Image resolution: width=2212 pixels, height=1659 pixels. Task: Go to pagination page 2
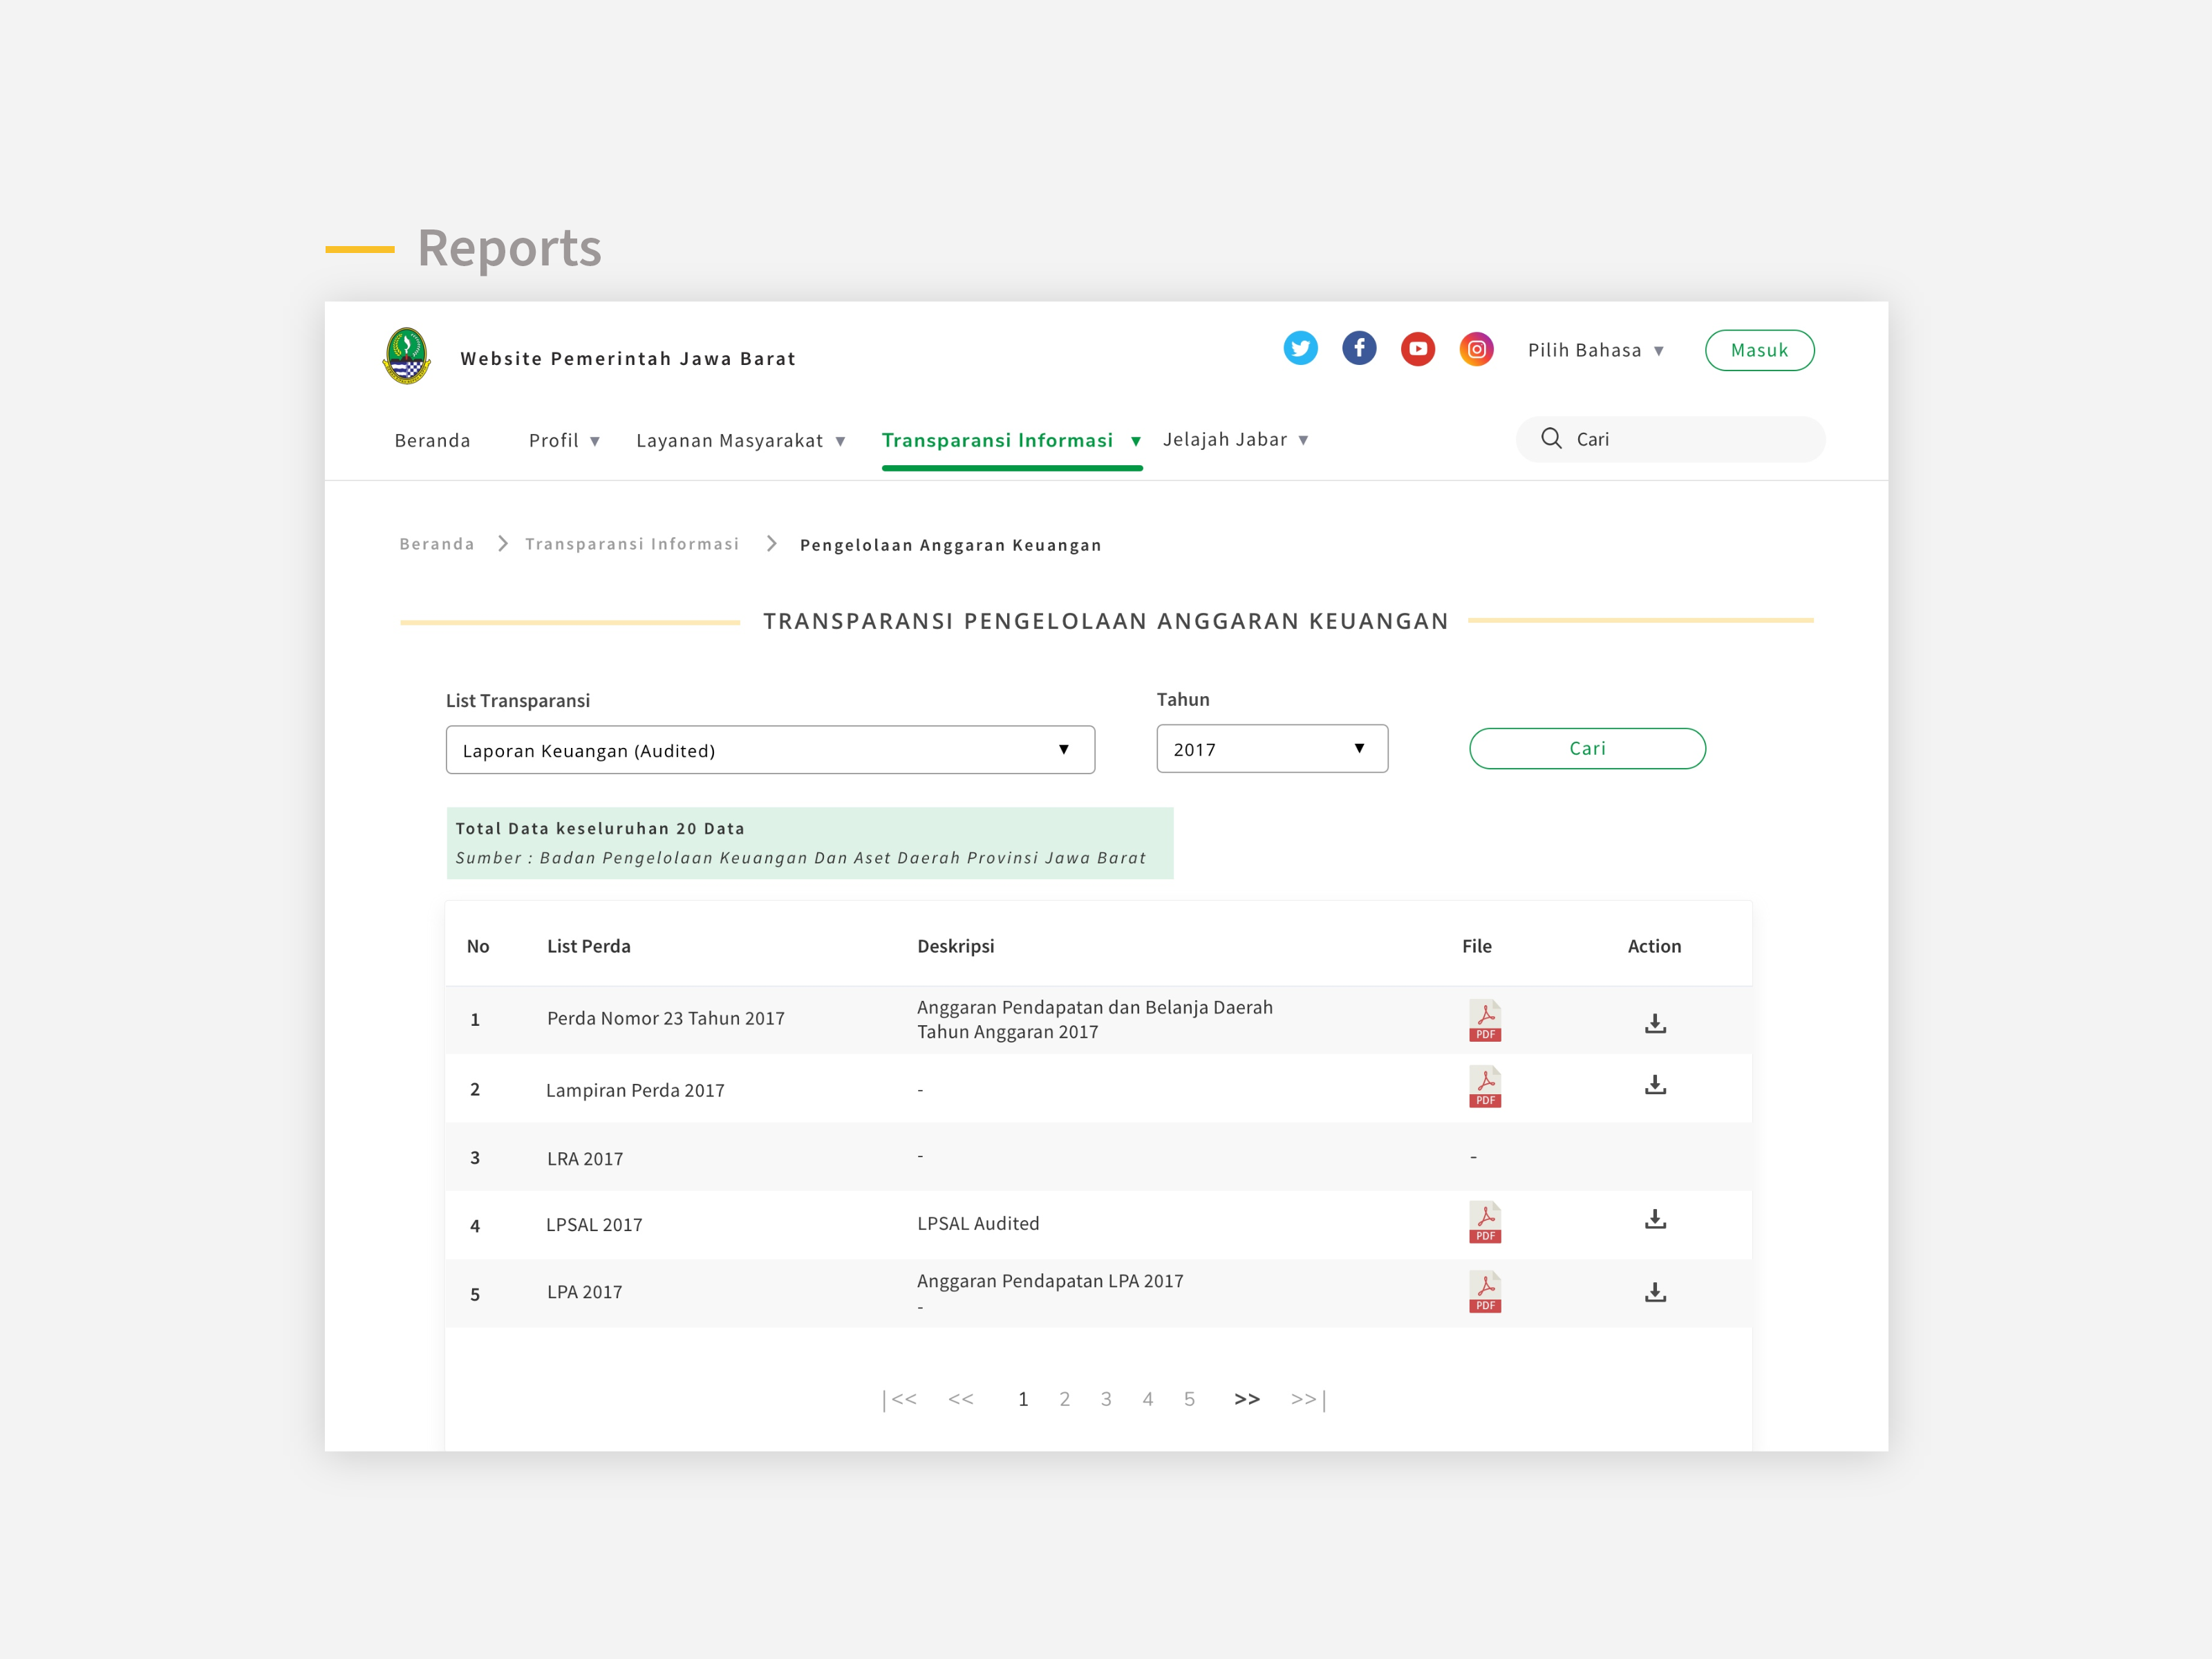[1064, 1399]
